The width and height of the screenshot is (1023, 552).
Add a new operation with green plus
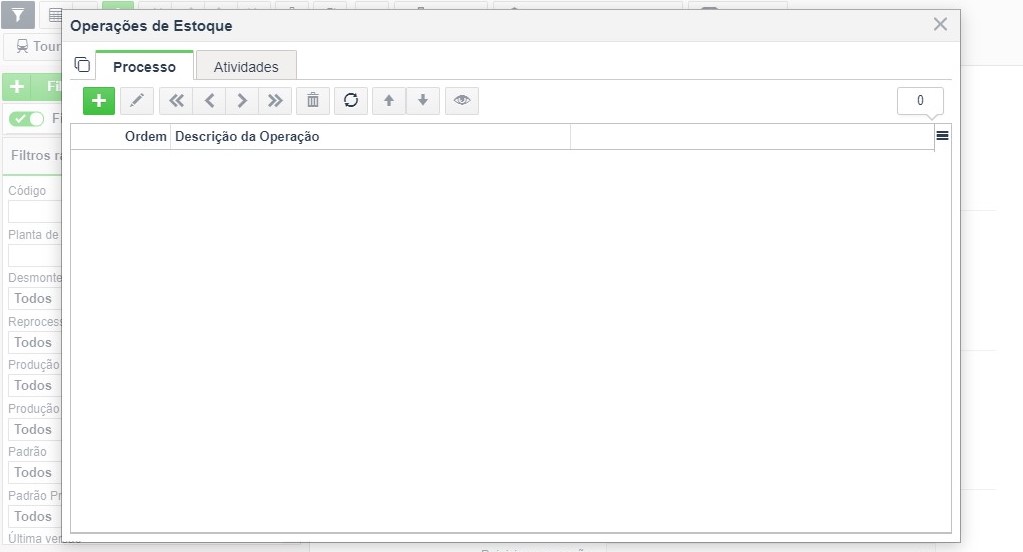99,100
